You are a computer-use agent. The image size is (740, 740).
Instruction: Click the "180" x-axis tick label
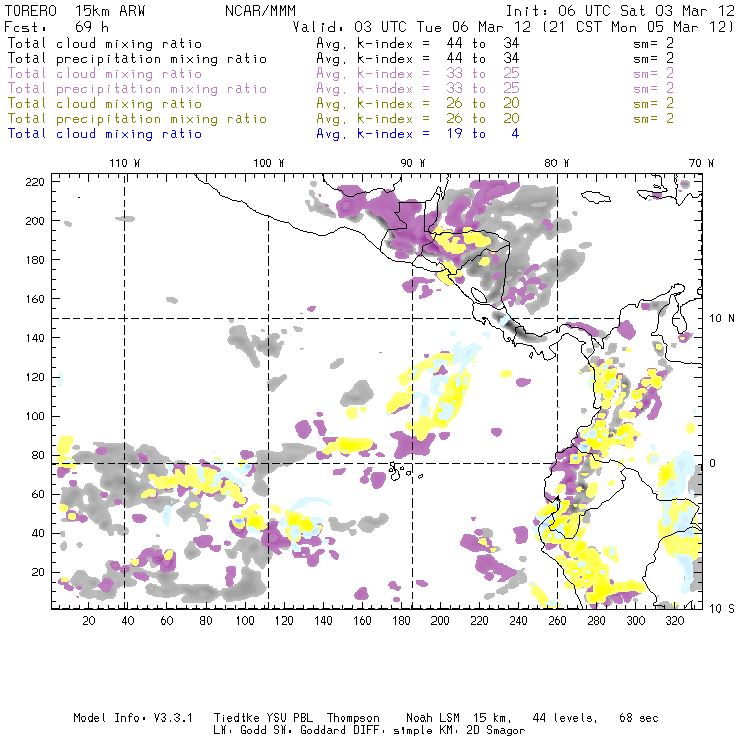point(401,621)
